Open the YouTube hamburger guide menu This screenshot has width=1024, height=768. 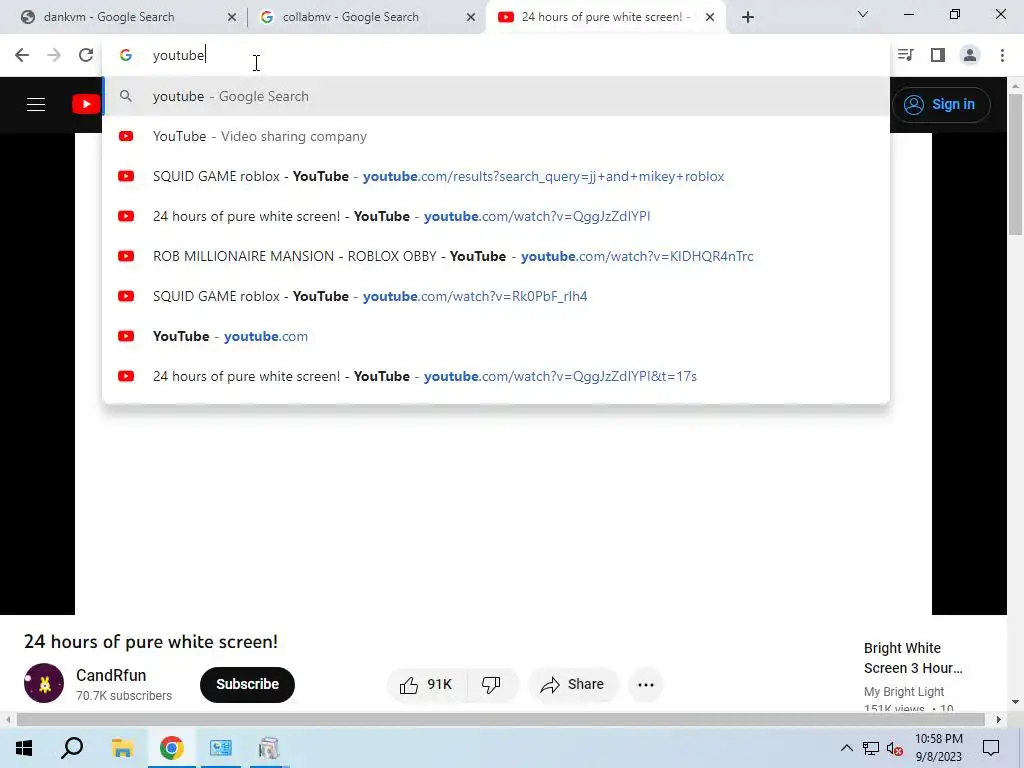(36, 104)
